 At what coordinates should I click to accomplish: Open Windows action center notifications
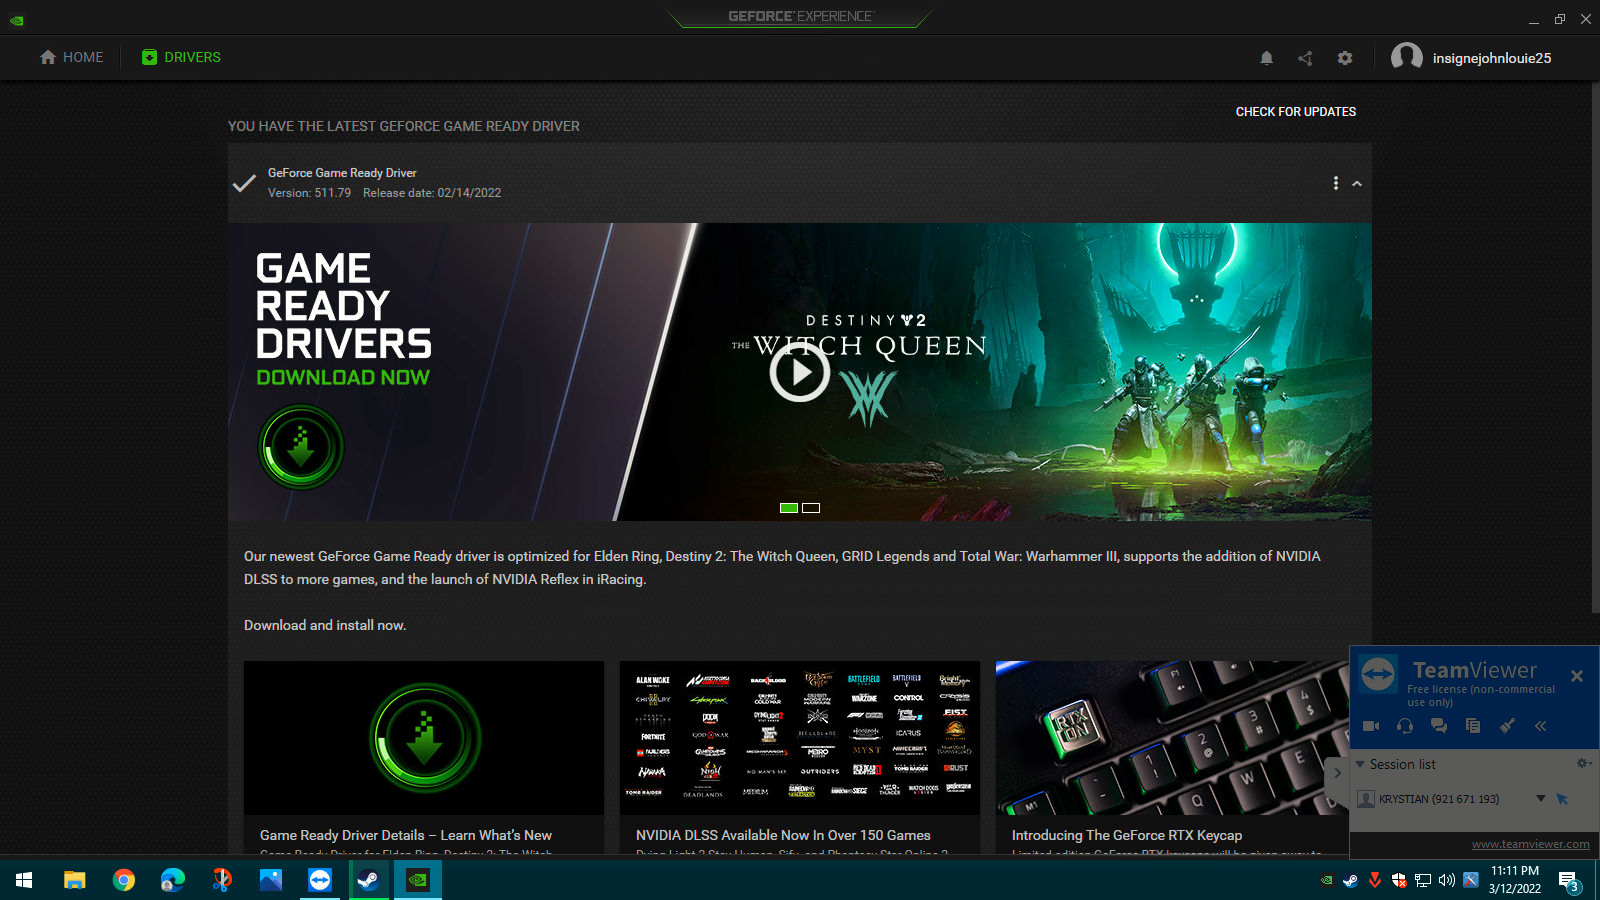(1570, 880)
